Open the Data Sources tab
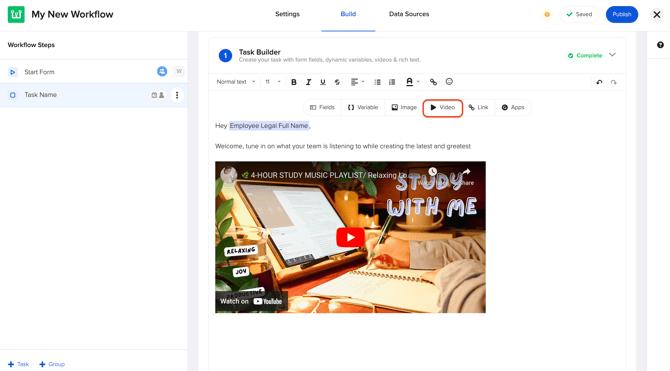670x371 pixels. [x=409, y=14]
